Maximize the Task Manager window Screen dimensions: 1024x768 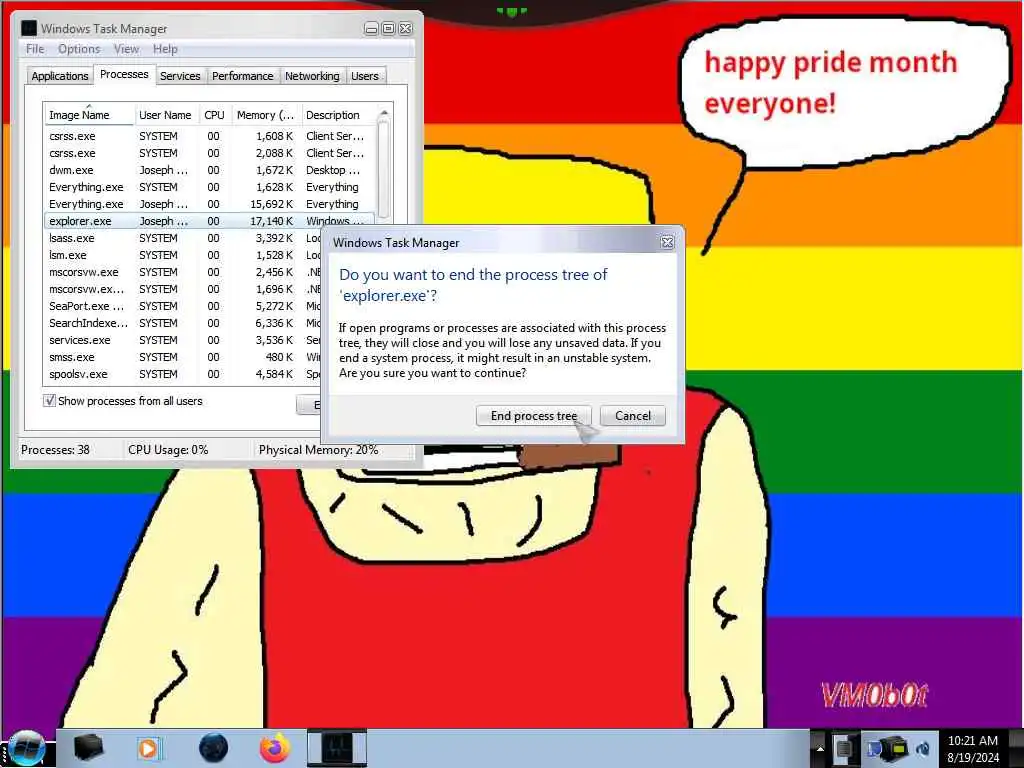click(388, 28)
